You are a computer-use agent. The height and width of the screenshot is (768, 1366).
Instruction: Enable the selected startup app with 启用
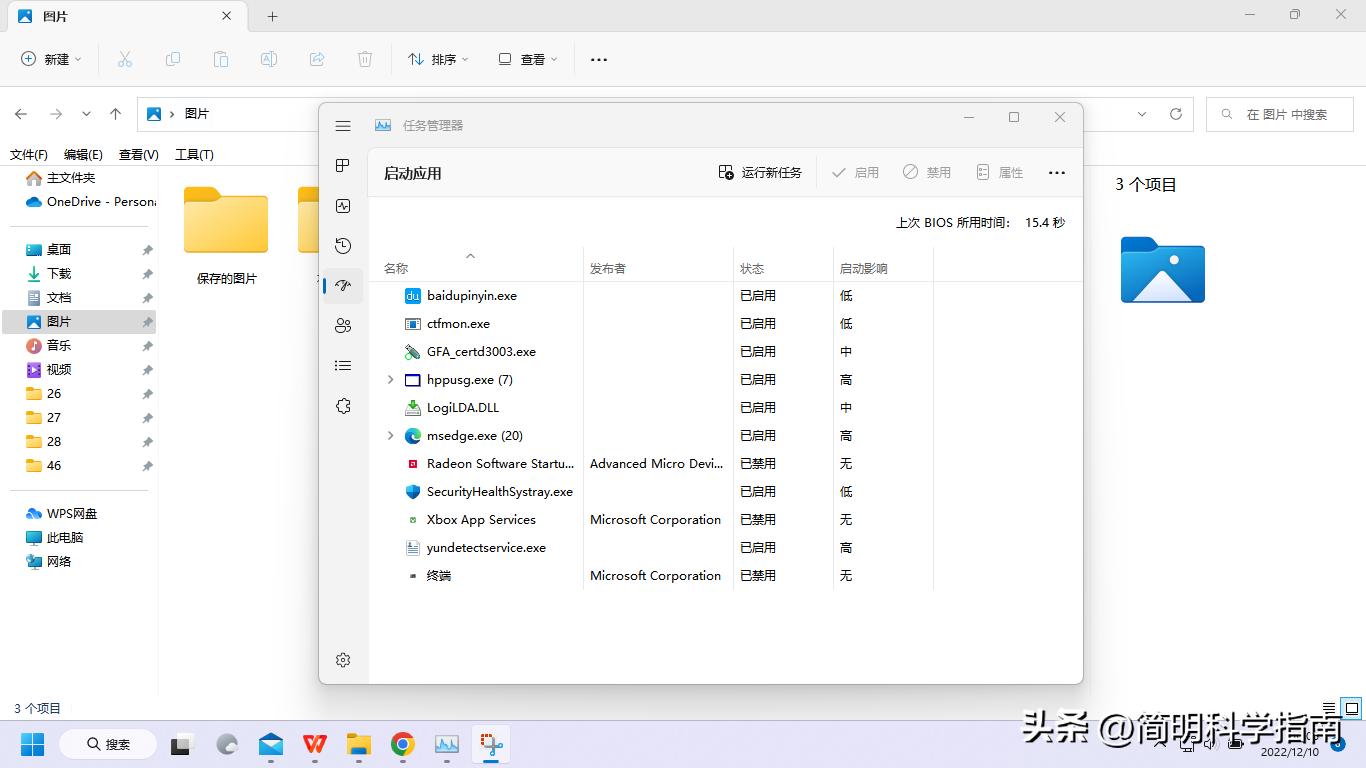coord(855,171)
